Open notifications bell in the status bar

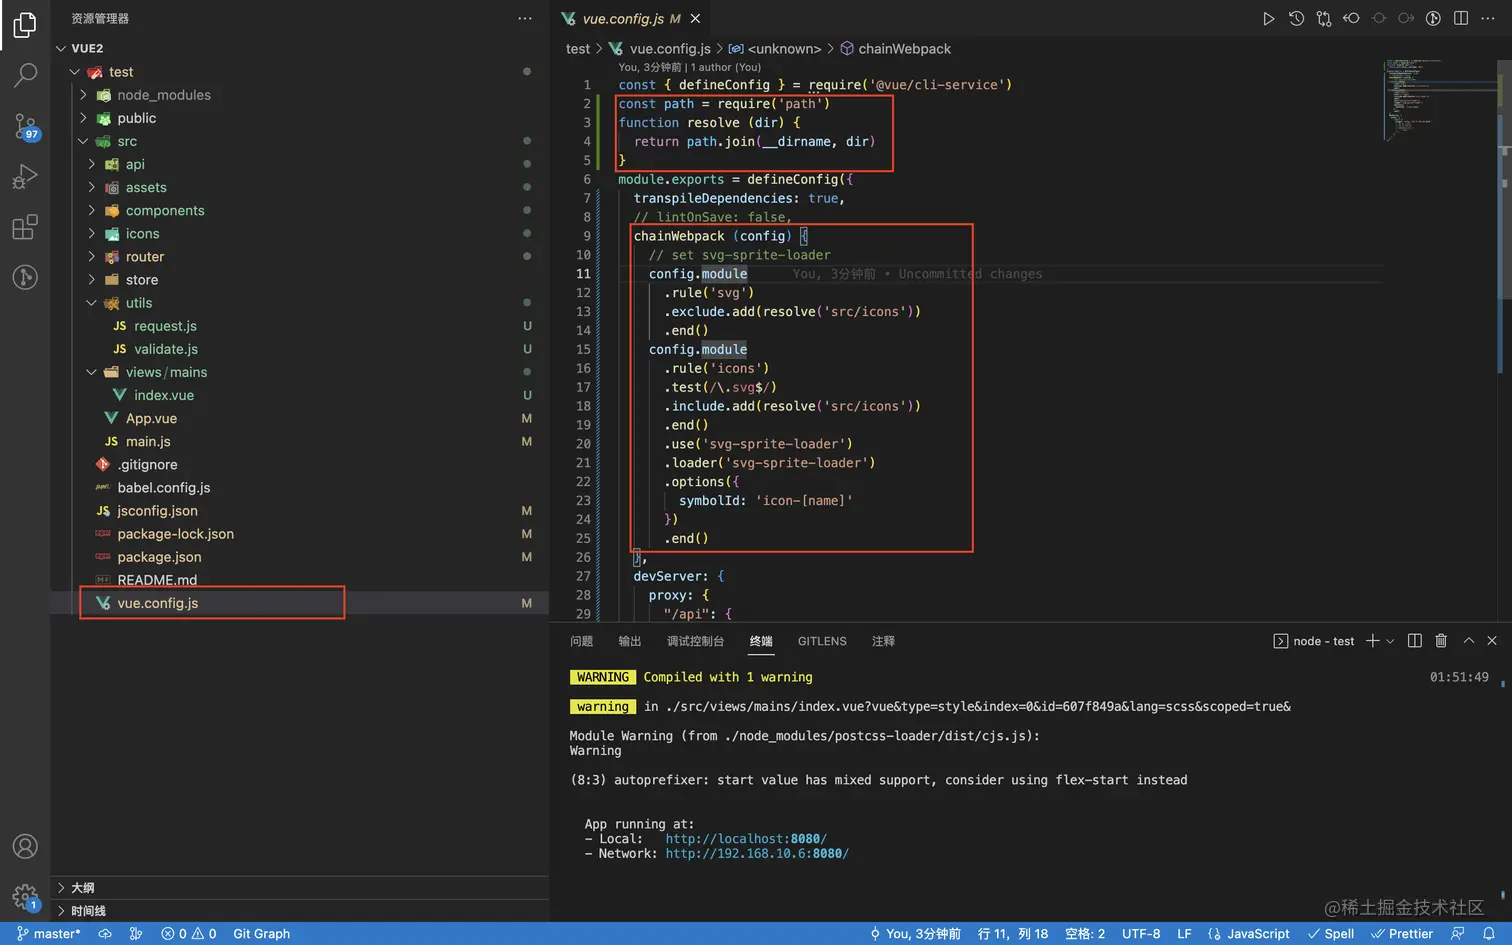1489,934
